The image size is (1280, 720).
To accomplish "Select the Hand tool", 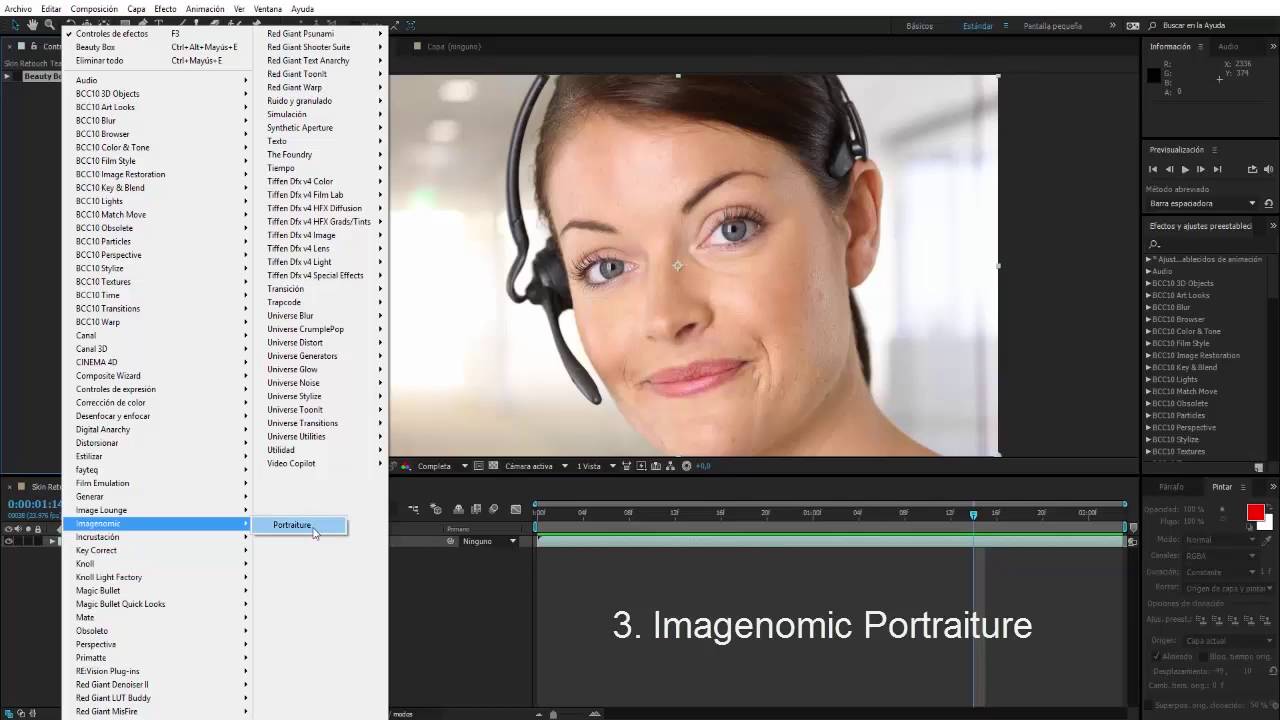I will click(x=33, y=24).
